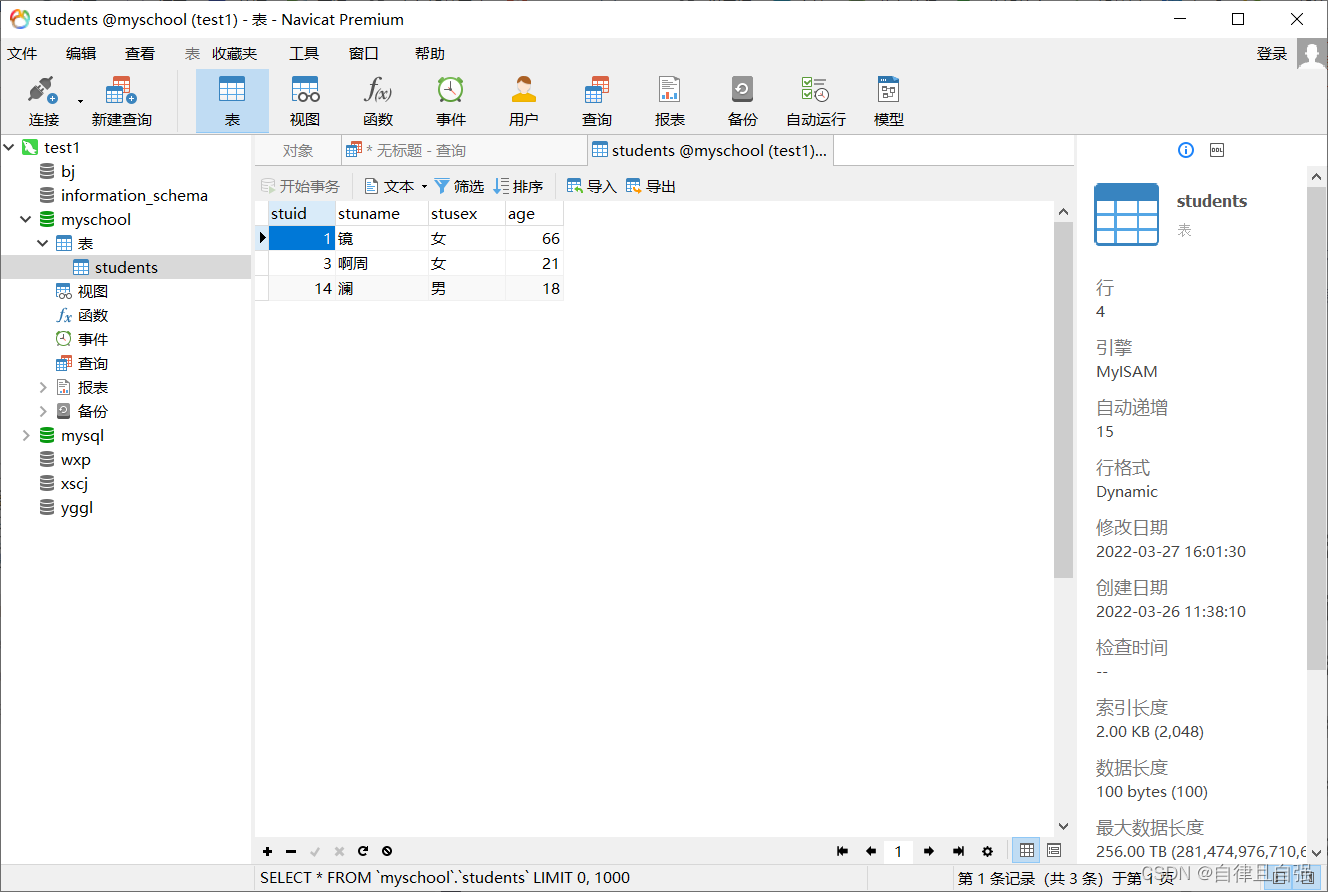Click the stusex column header
Screen dimensions: 1328x892
click(x=467, y=213)
